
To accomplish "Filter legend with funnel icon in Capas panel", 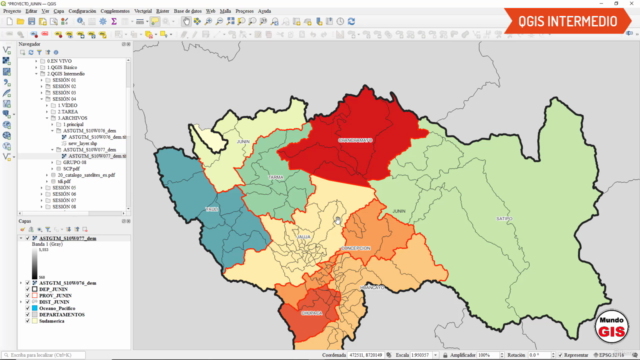I will click(x=48, y=229).
